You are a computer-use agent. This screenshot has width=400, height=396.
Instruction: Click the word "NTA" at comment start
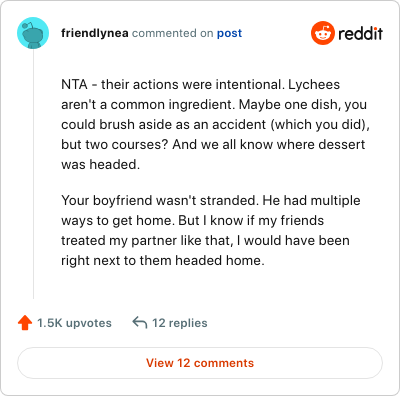coord(74,85)
